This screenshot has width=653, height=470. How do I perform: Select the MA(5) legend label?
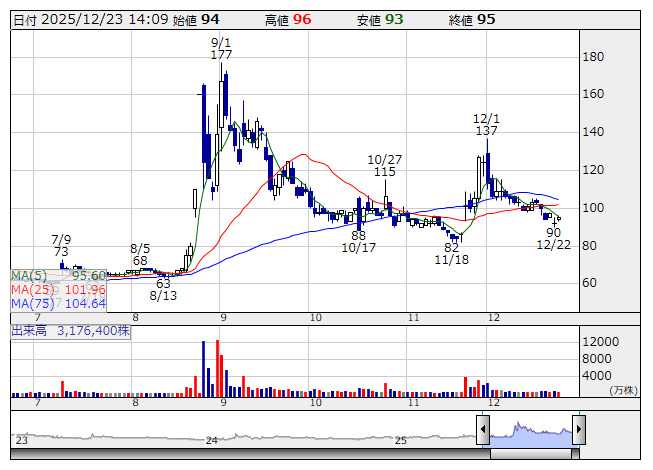(29, 275)
